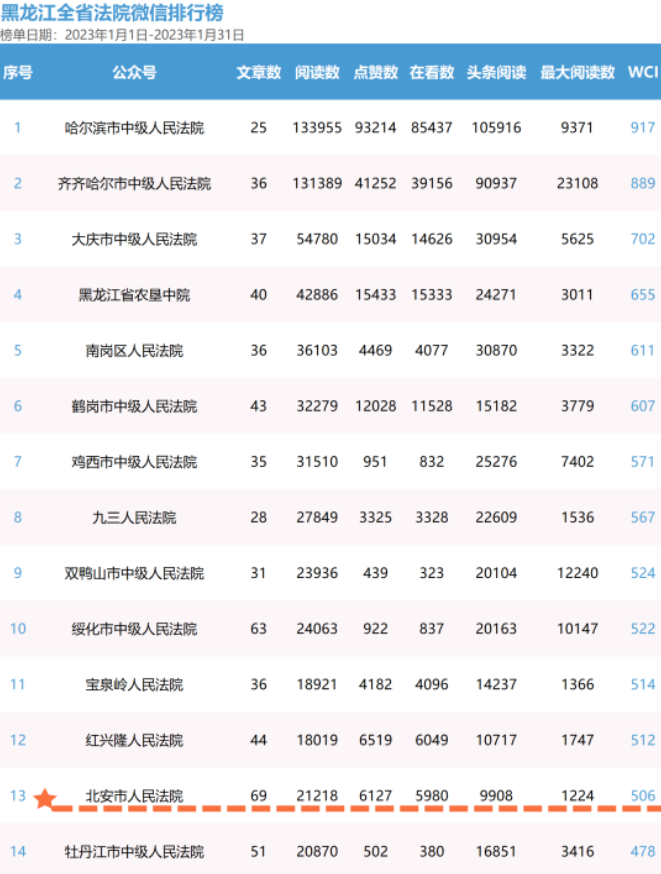The height and width of the screenshot is (874, 661).
Task: Click the 公众号 column header
Action: 134,72
